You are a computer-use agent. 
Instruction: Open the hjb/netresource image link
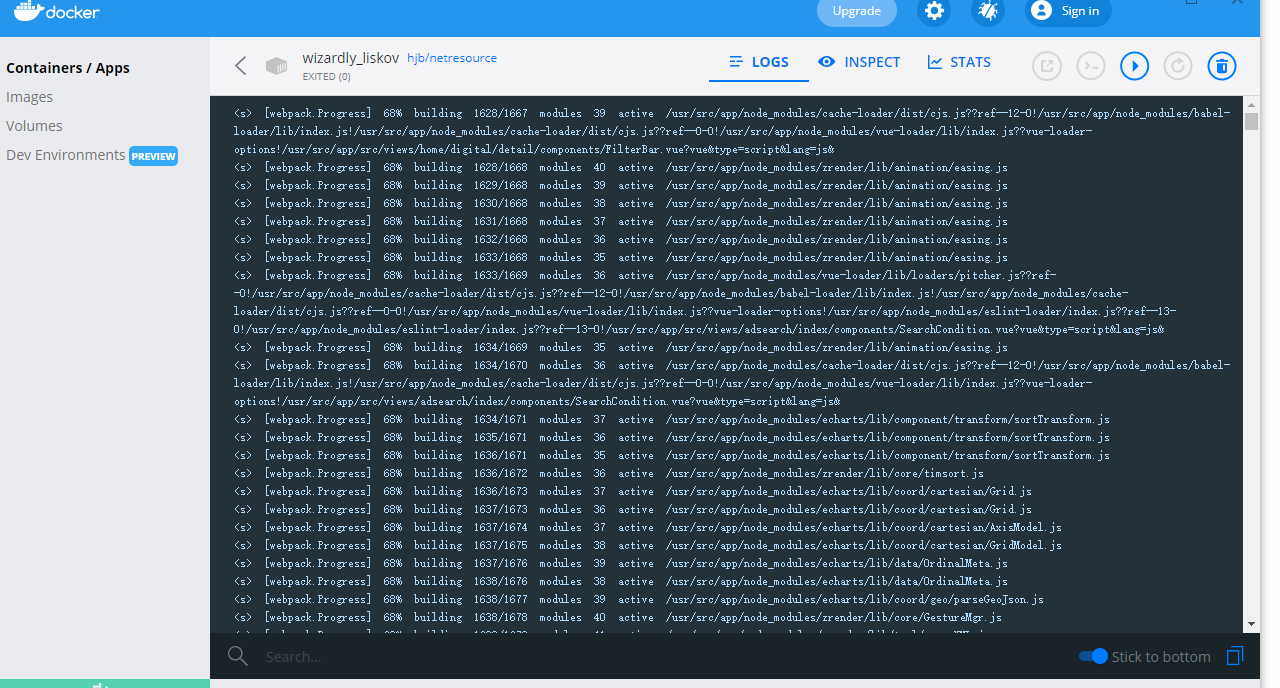click(452, 58)
